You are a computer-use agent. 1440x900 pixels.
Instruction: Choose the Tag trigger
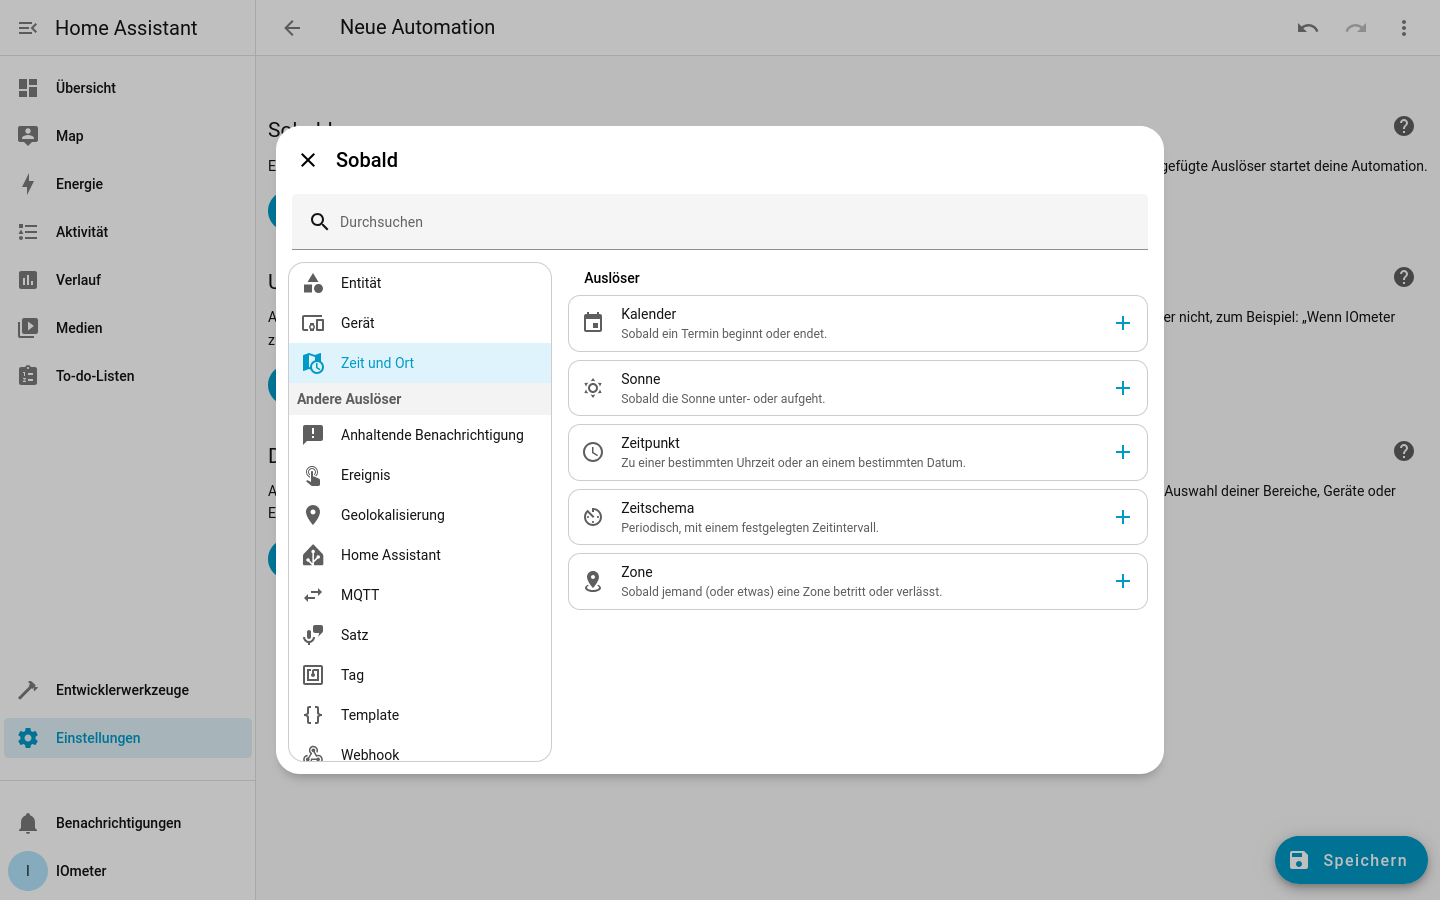point(420,675)
